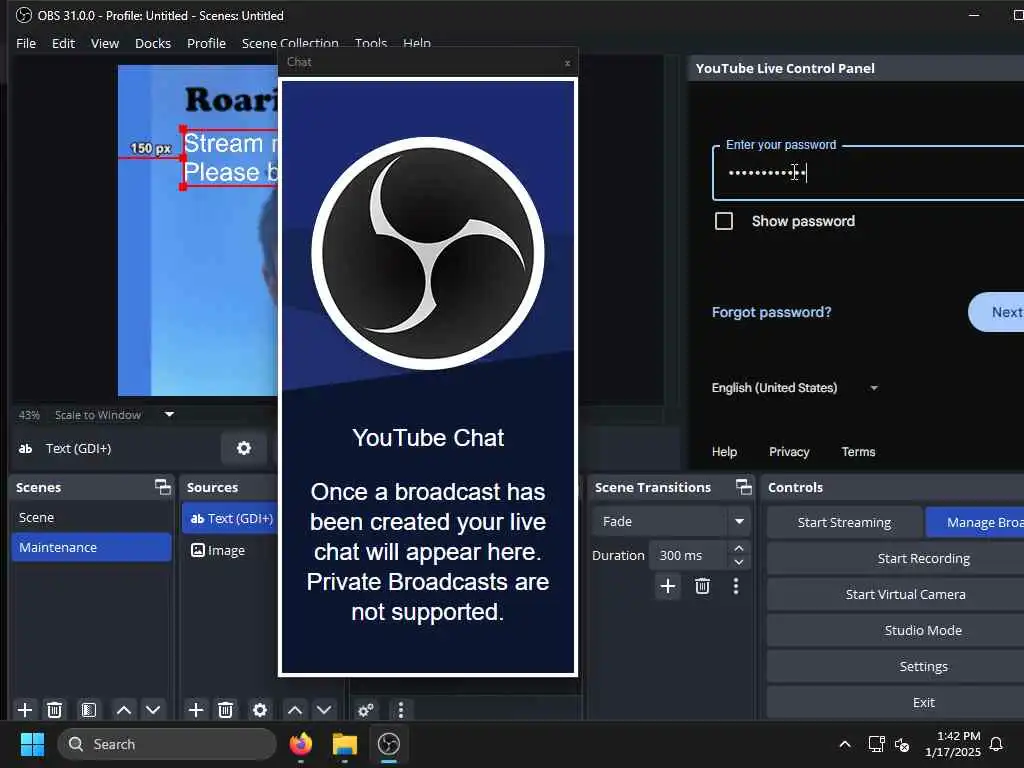Open audio mixer three-dot menu at bottom
Viewport: 1024px width, 768px height.
401,710
